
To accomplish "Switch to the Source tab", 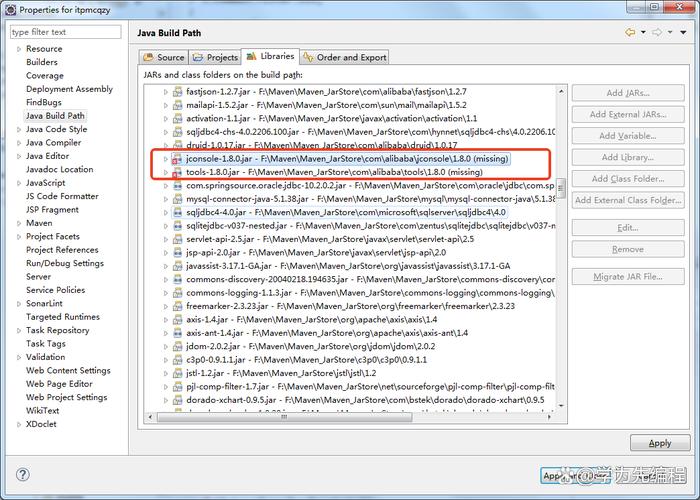I will point(164,57).
